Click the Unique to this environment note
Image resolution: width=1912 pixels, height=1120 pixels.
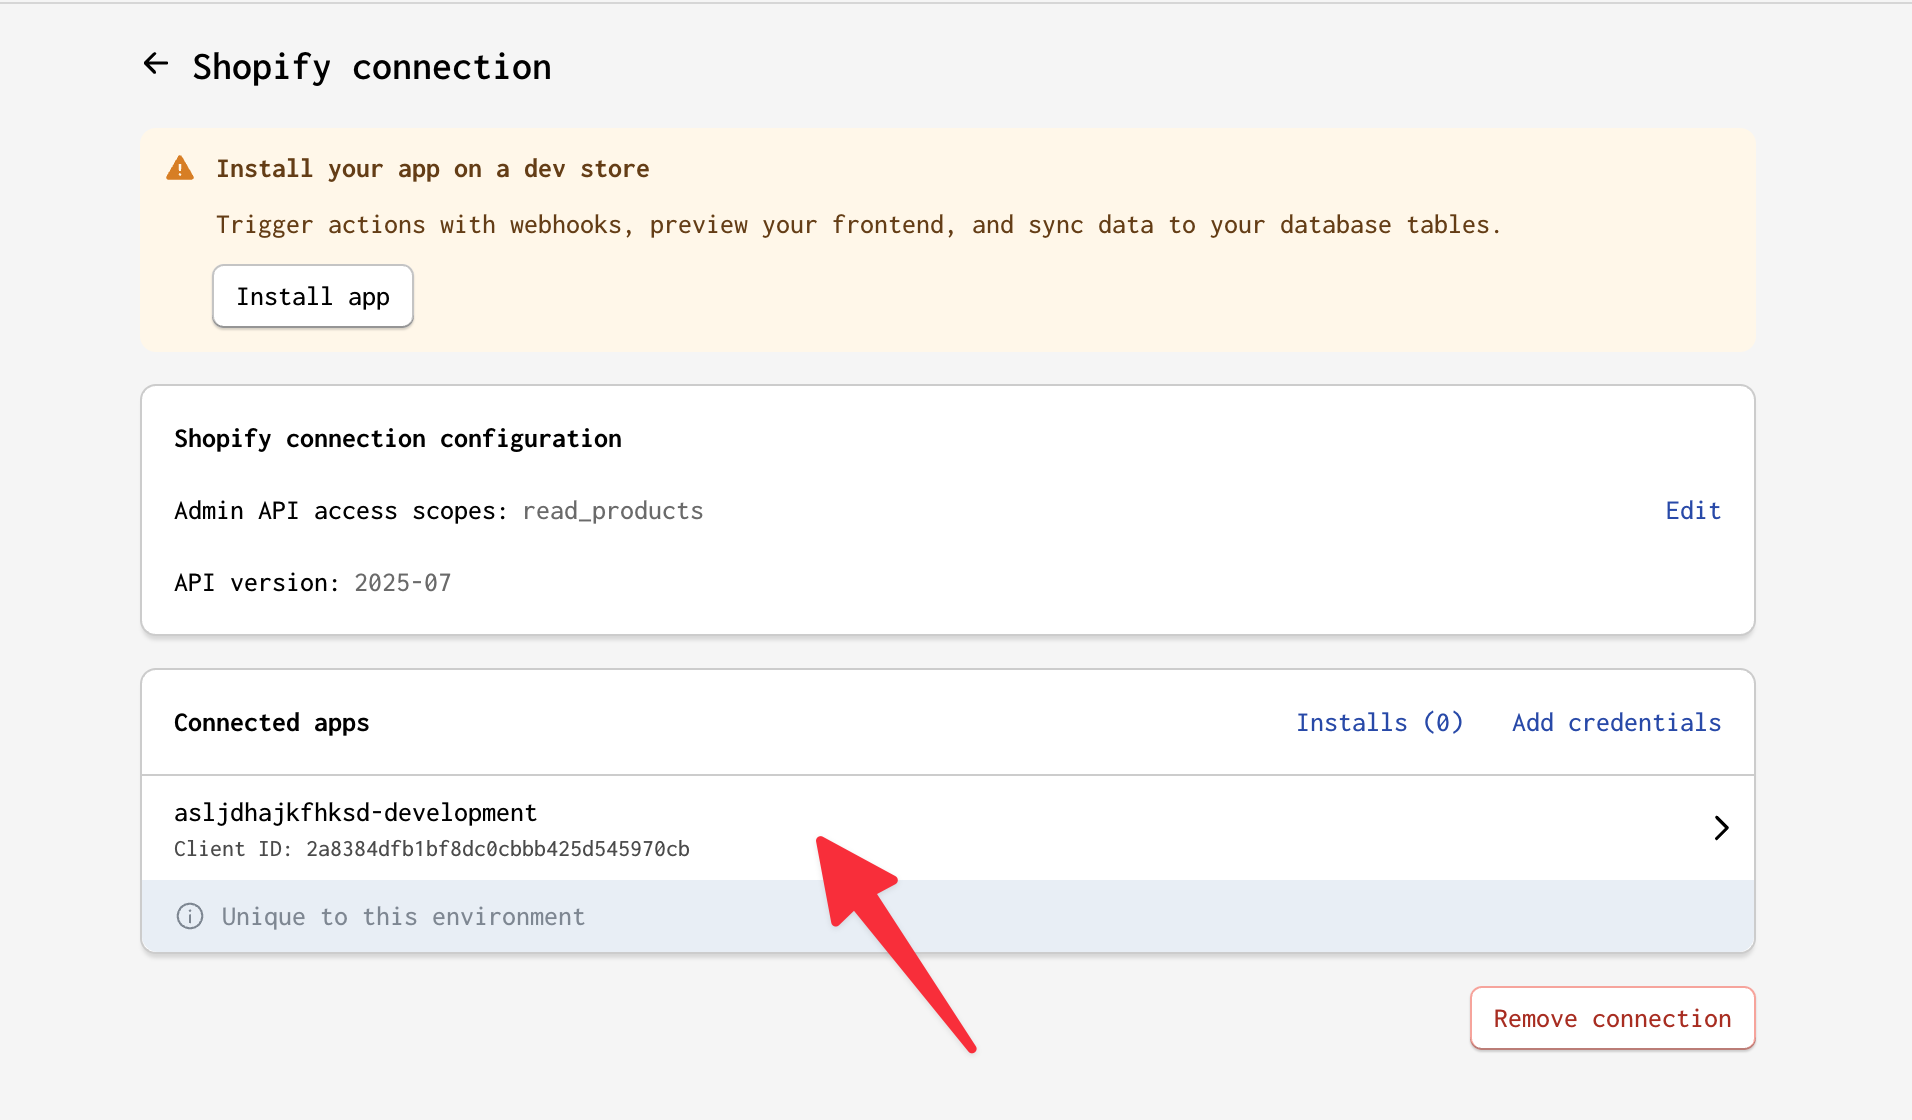(x=403, y=917)
